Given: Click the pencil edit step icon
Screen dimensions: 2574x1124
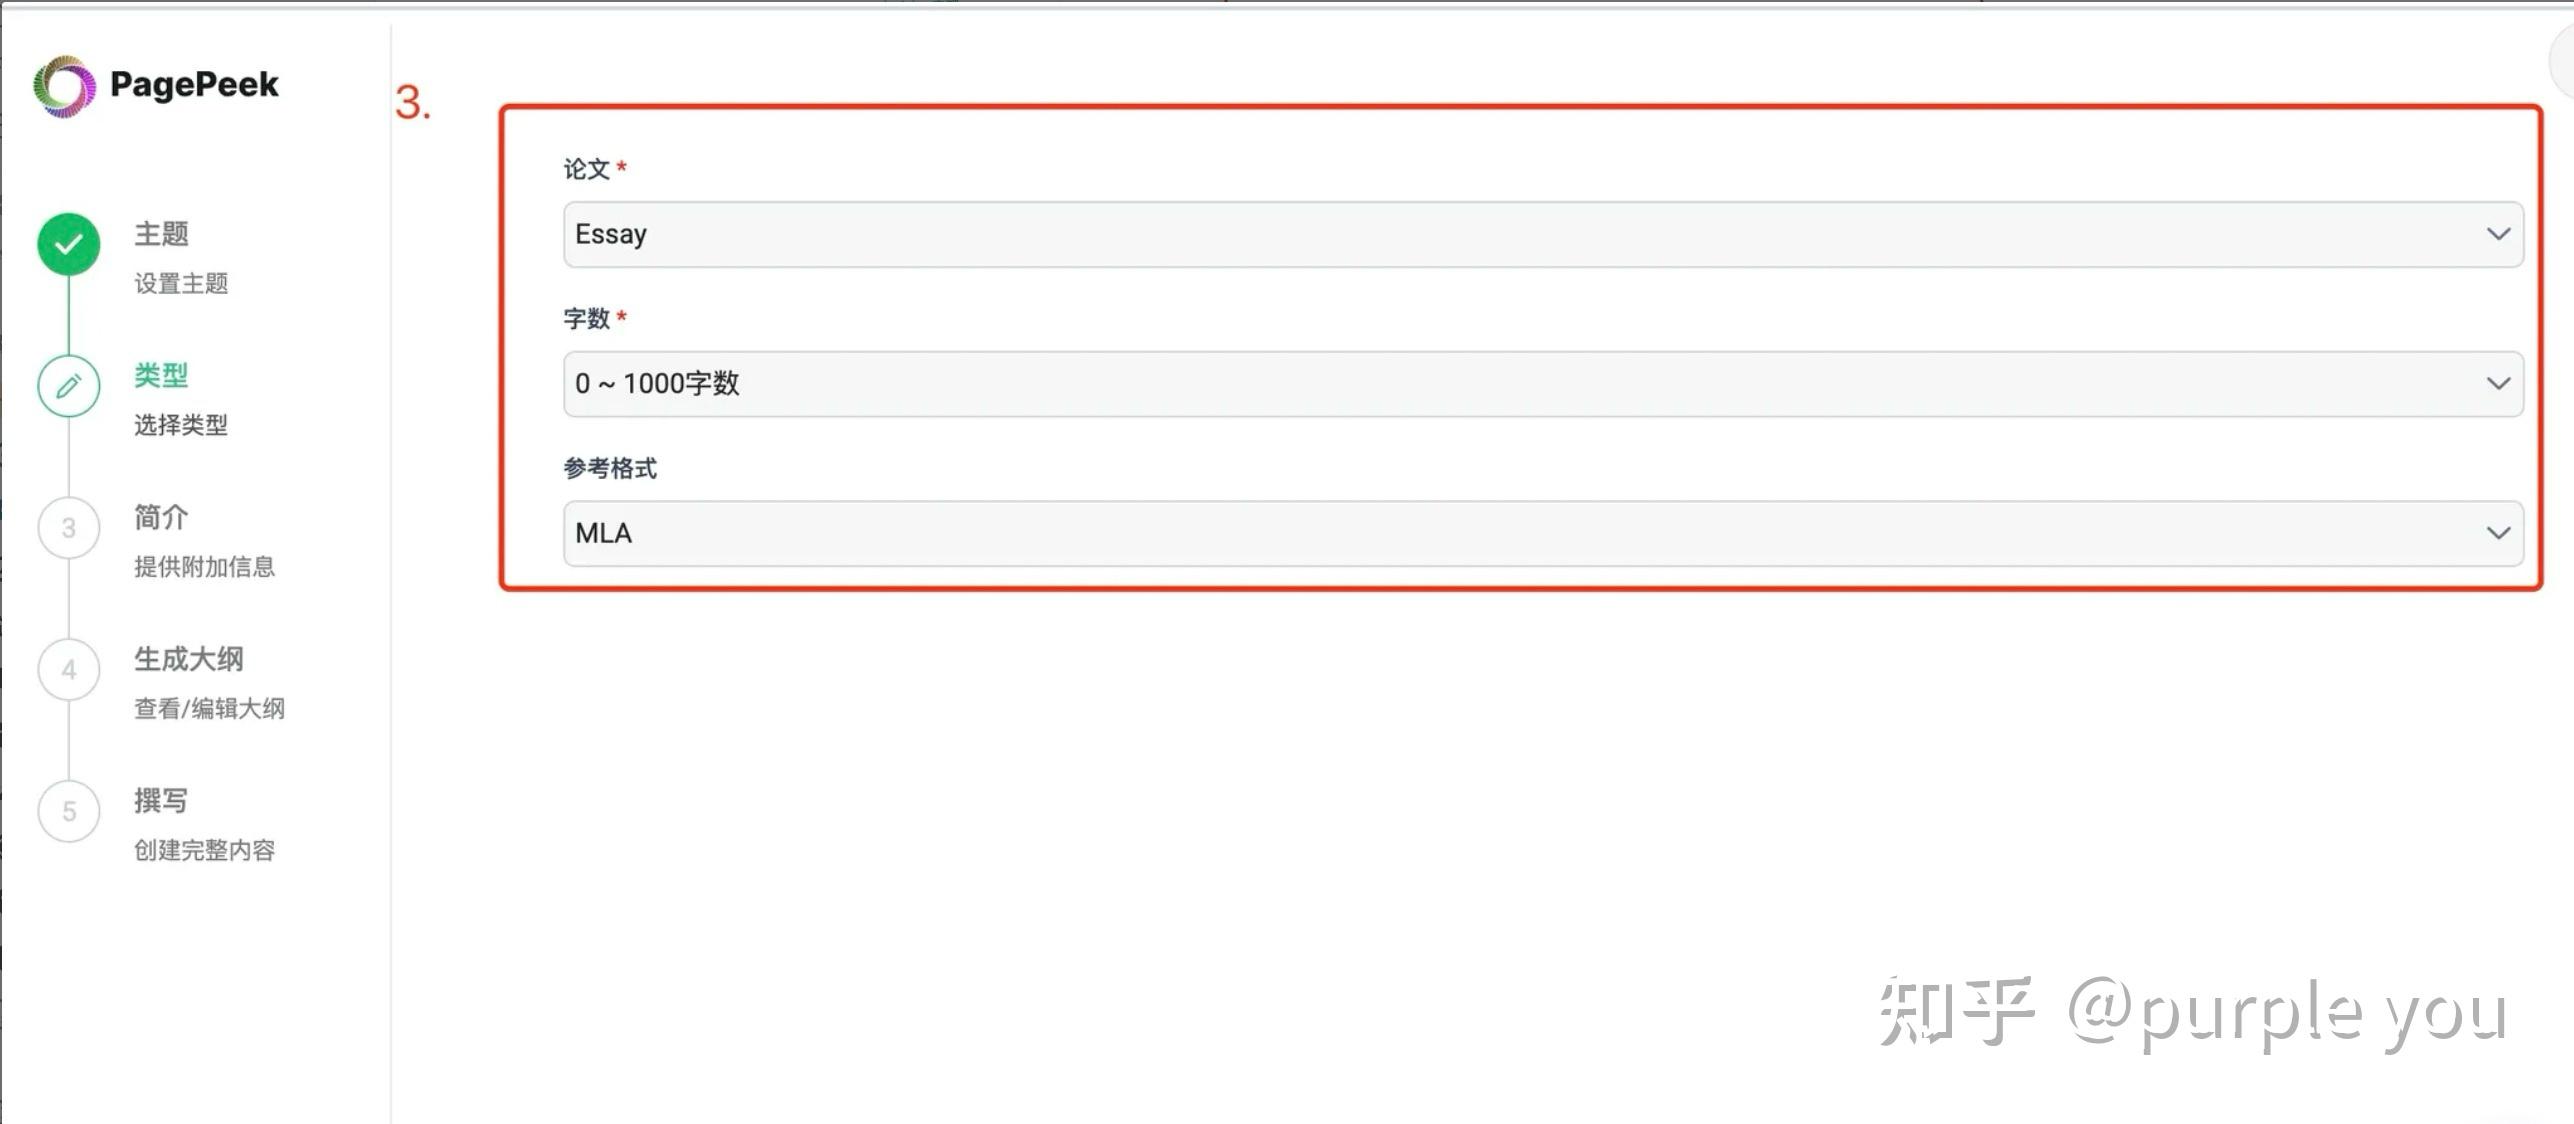Looking at the screenshot, I should pos(69,386).
